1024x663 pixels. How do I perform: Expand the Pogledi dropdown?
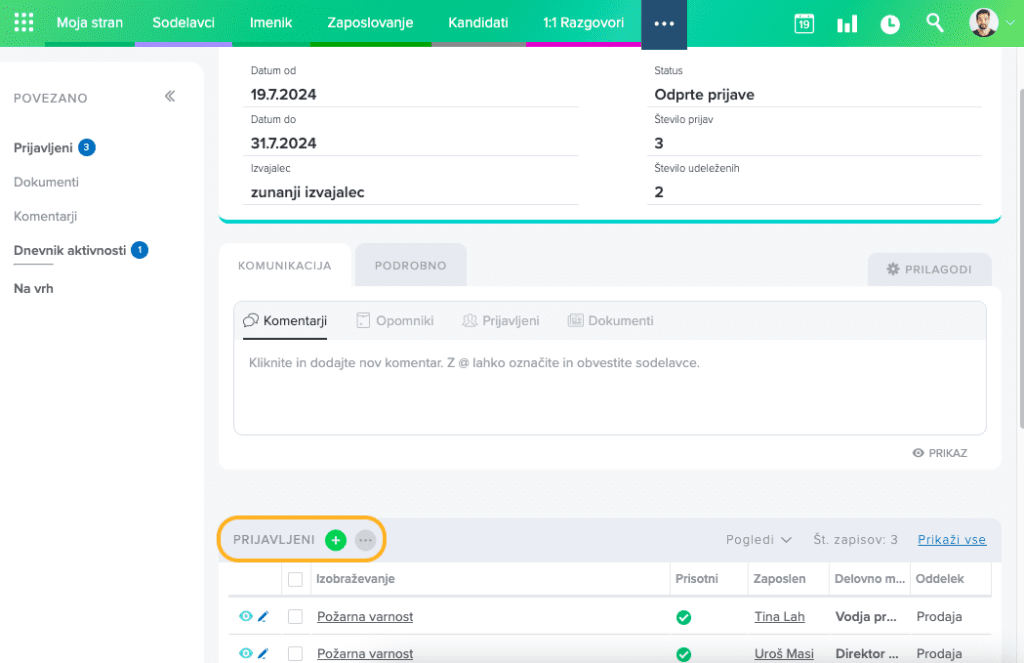pos(758,540)
